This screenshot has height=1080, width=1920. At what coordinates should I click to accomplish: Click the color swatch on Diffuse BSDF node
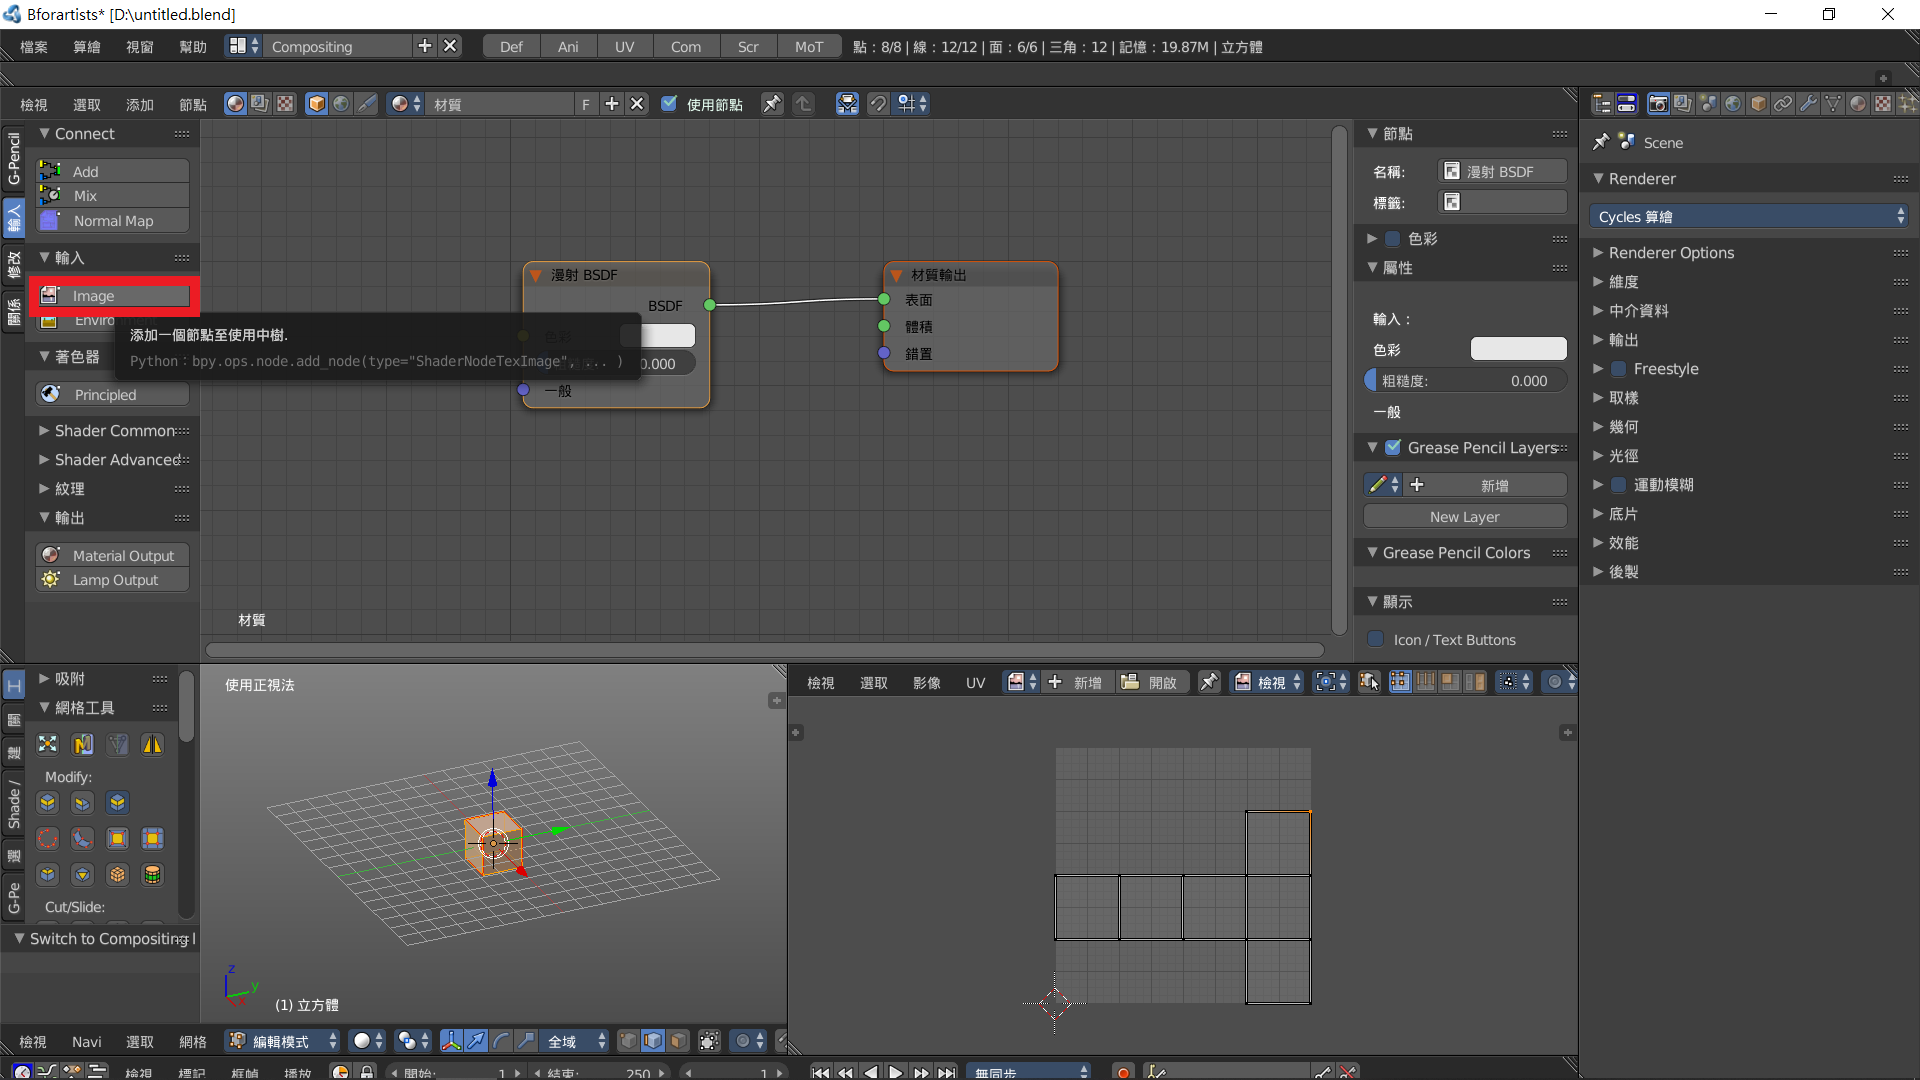(657, 336)
